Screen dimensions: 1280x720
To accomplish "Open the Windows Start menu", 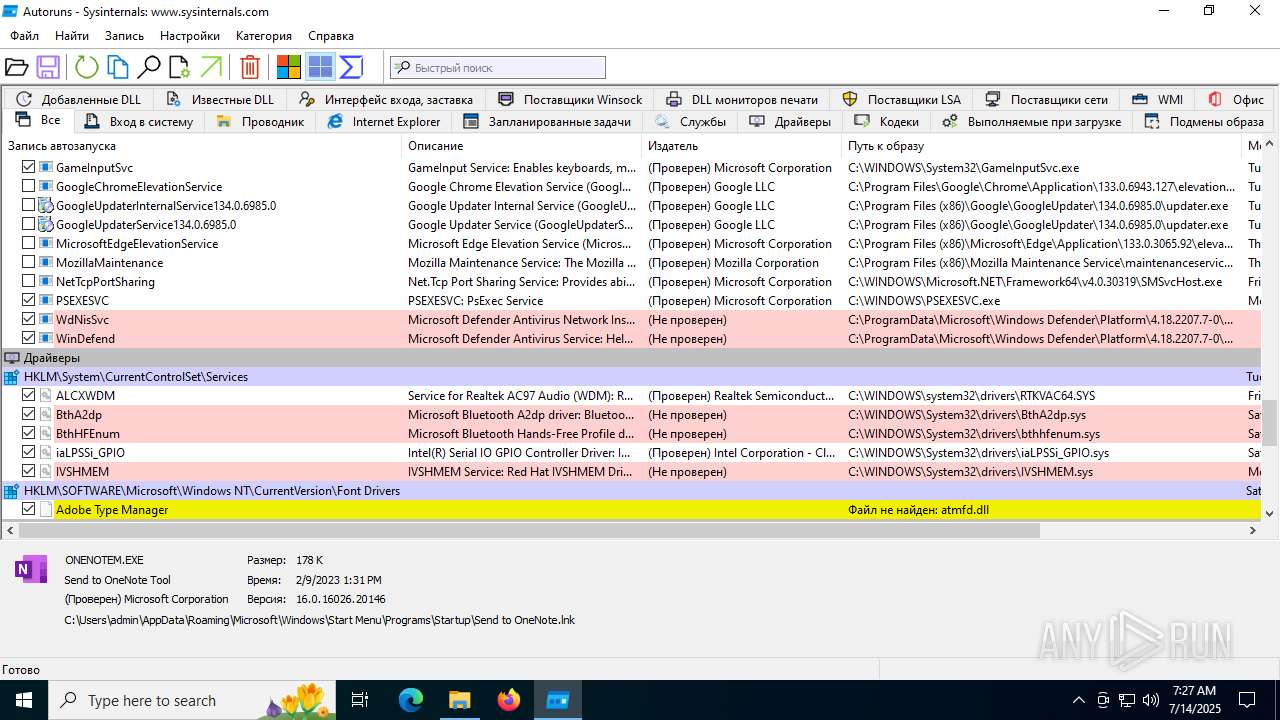I will 23,700.
